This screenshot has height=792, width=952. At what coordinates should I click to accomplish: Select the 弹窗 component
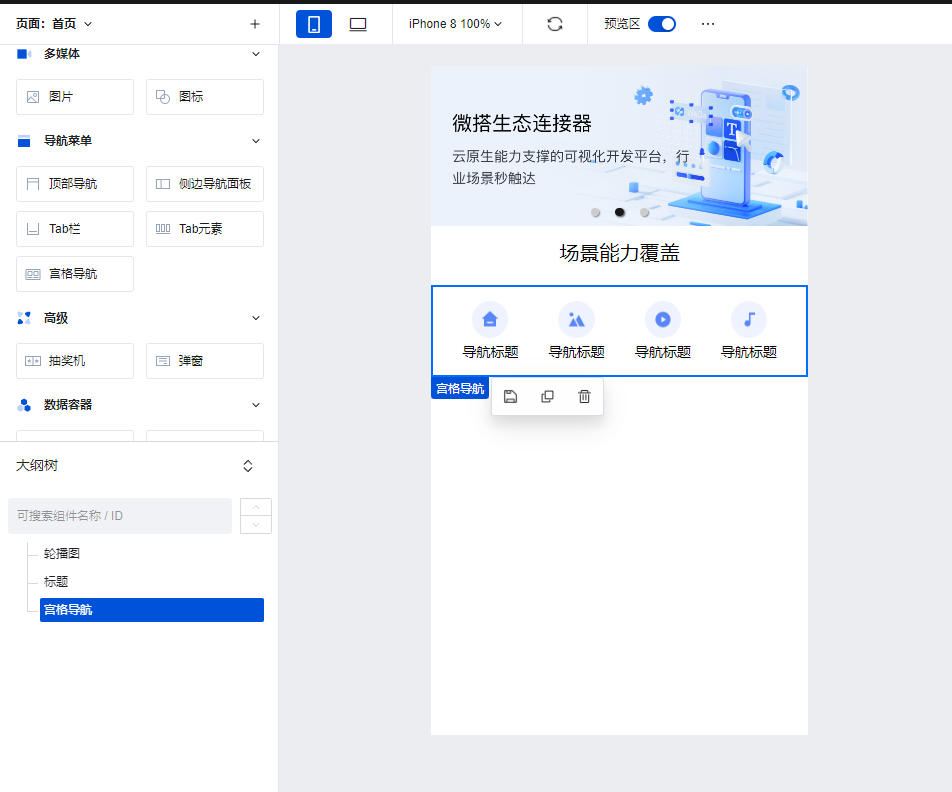point(205,361)
